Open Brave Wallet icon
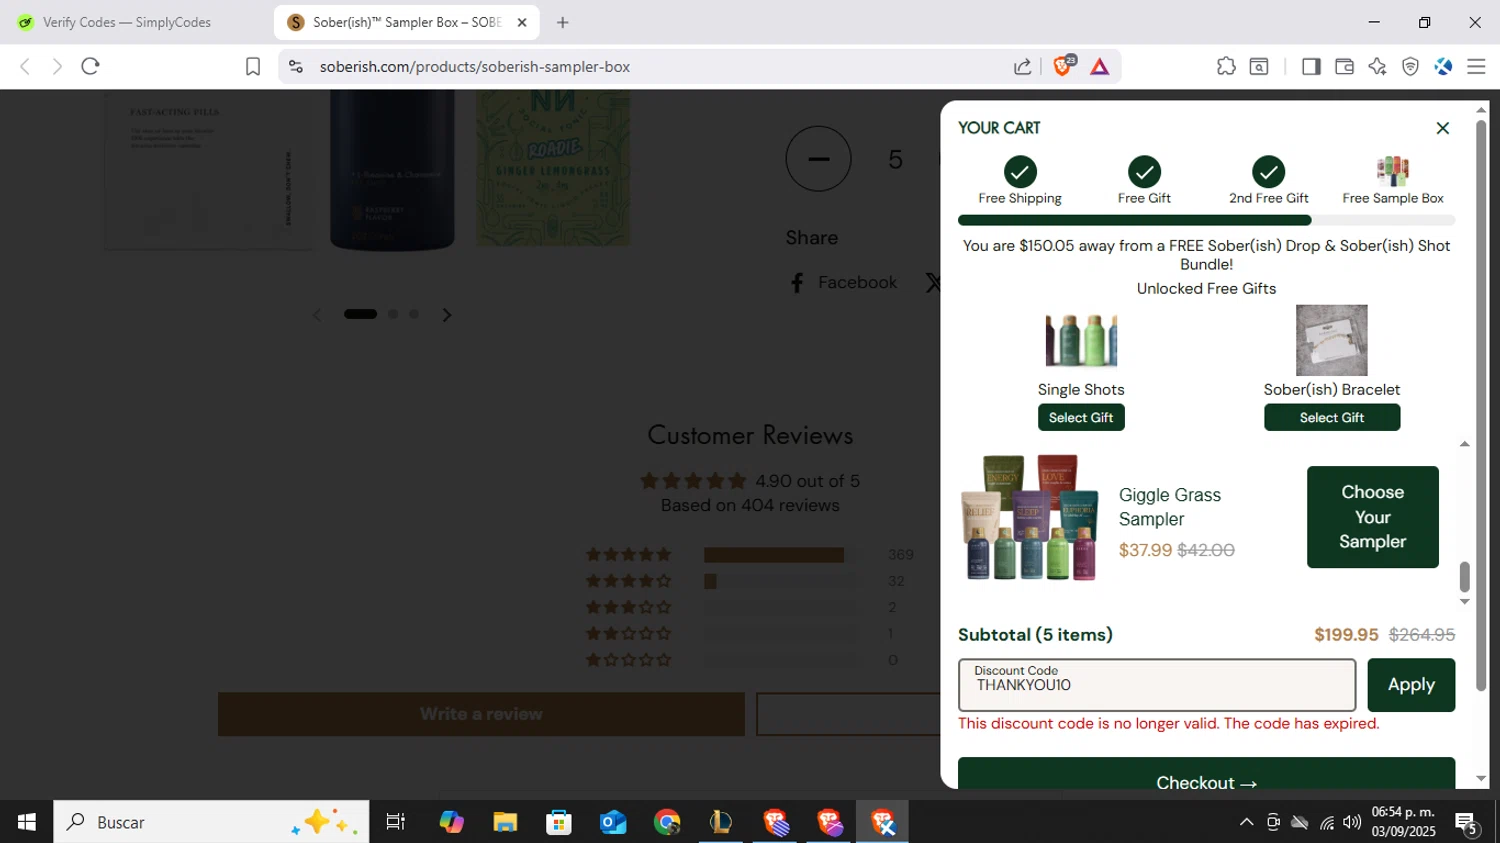This screenshot has width=1500, height=843. click(x=1344, y=67)
